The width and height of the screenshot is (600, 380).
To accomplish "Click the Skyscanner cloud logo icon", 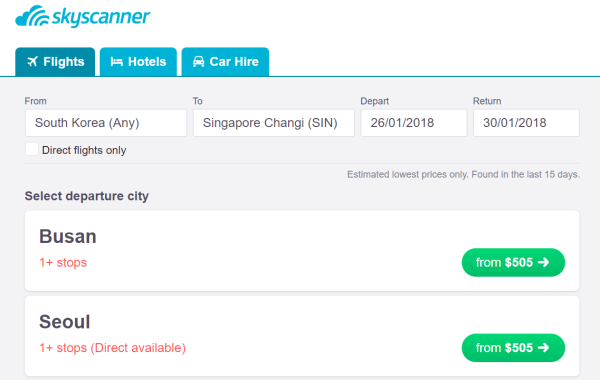I will [x=32, y=16].
